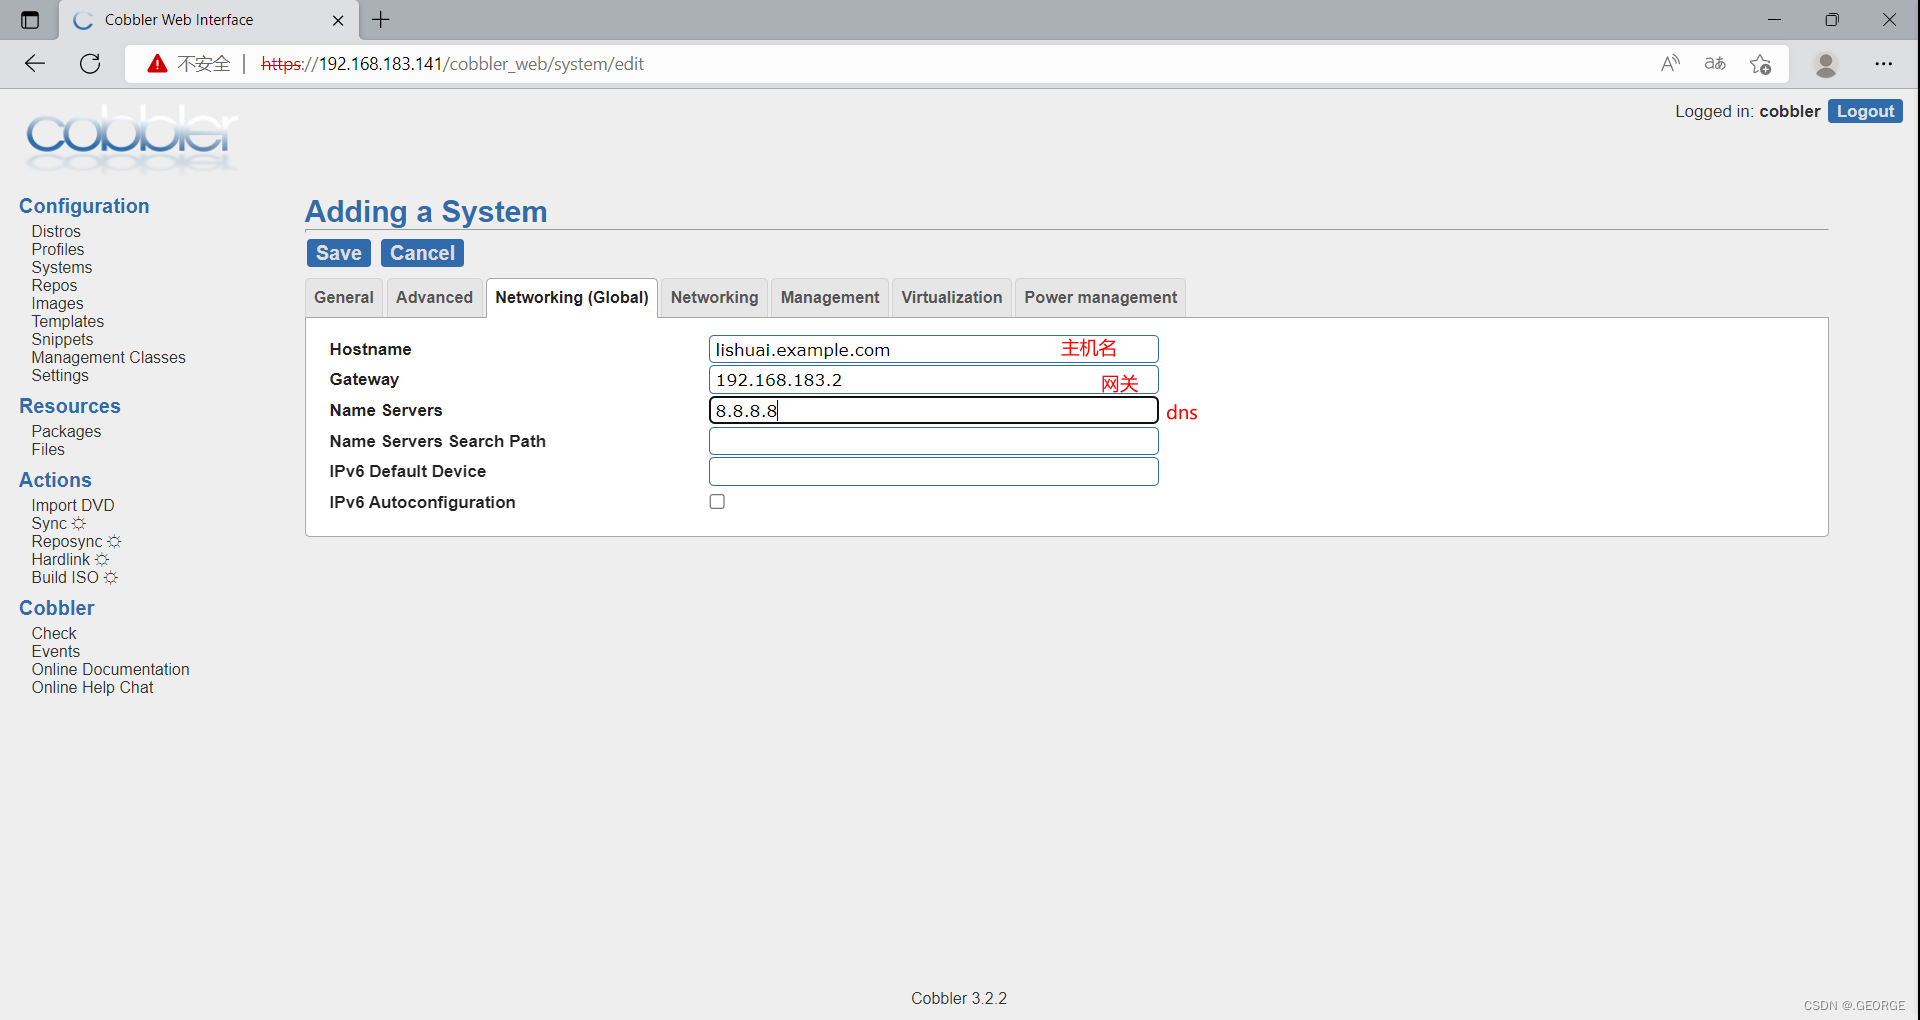The height and width of the screenshot is (1020, 1920).
Task: Open Online Documentation link
Action: [110, 670]
